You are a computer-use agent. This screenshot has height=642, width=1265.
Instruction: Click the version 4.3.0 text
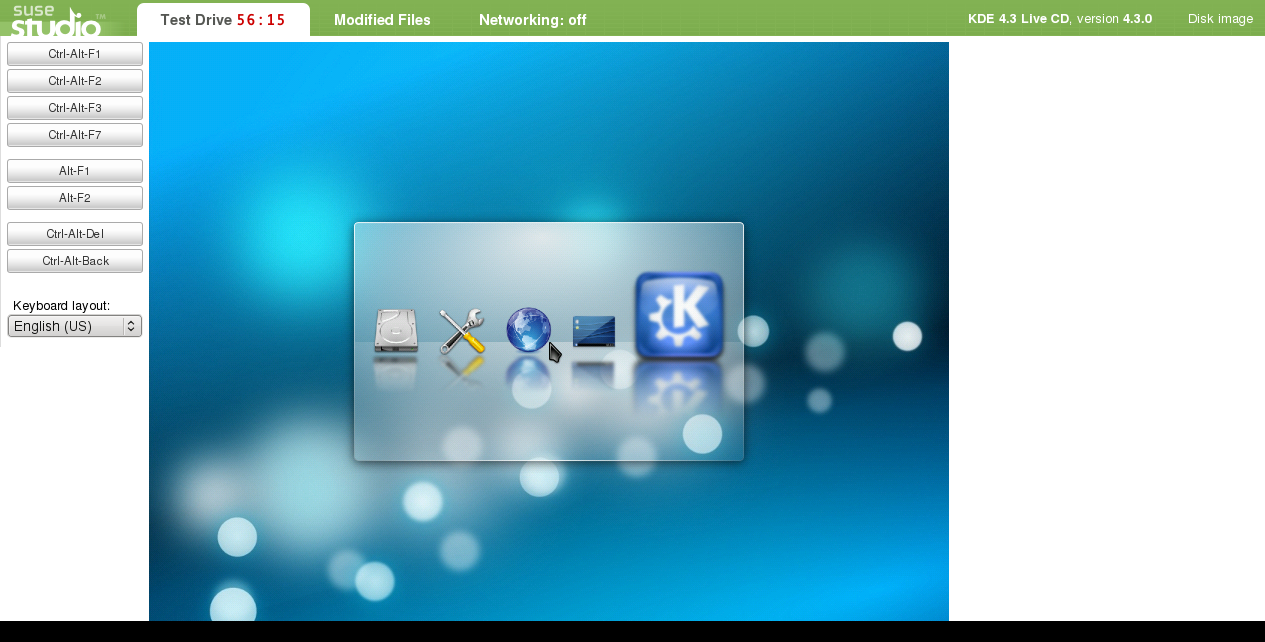[x=1114, y=19]
